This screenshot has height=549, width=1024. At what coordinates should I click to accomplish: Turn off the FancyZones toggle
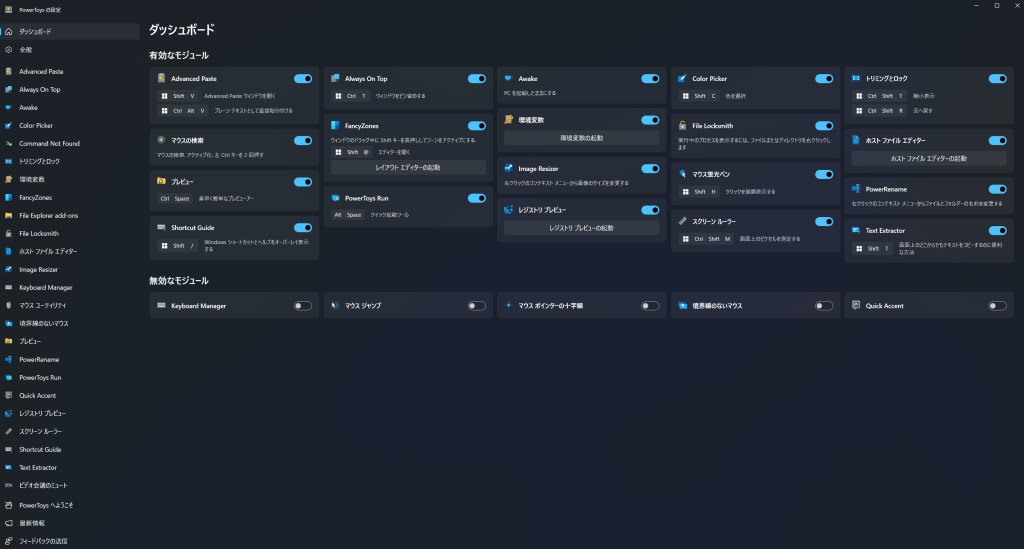tap(477, 125)
